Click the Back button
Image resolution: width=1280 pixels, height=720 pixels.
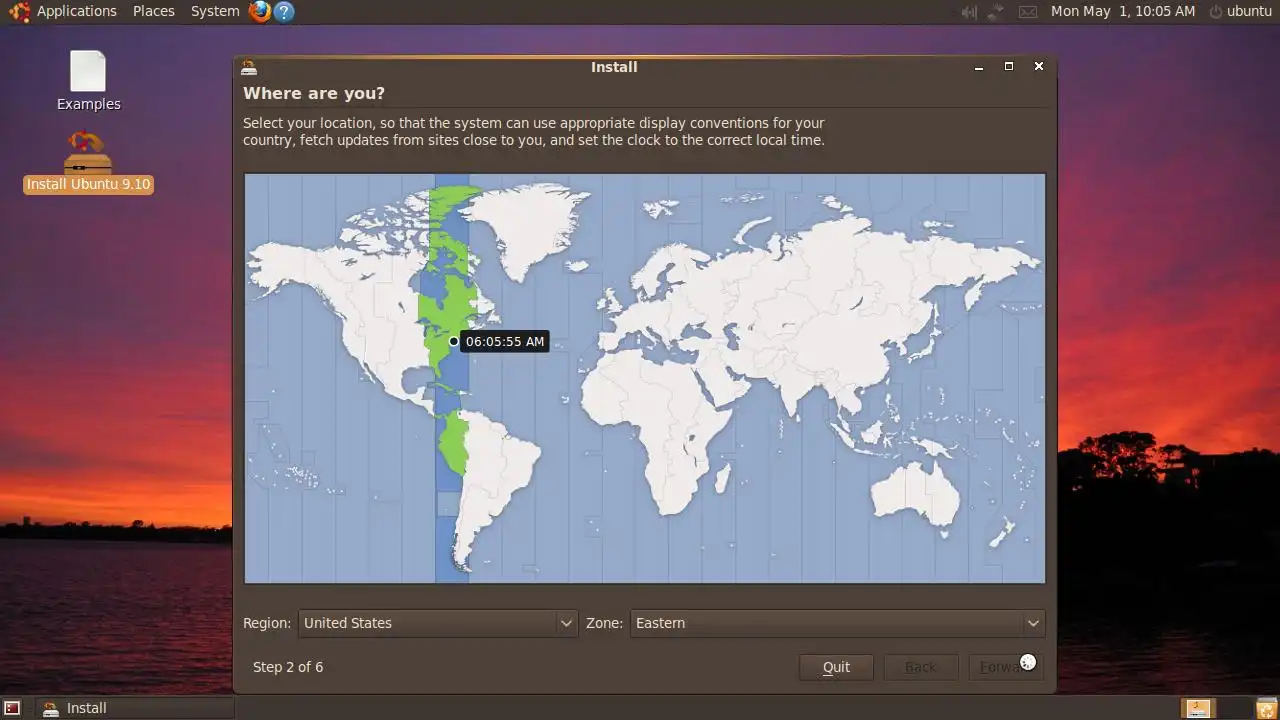pyautogui.click(x=921, y=667)
